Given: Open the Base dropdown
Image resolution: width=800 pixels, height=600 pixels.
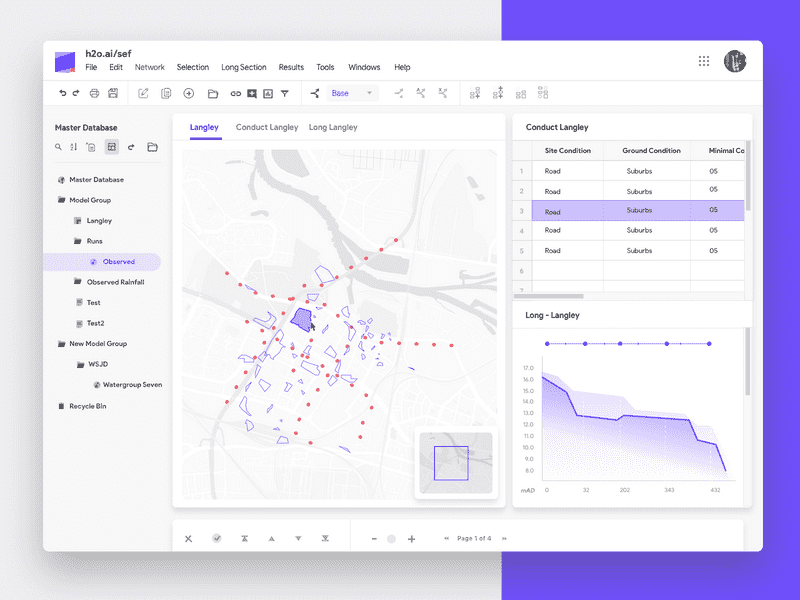Looking at the screenshot, I should point(352,93).
